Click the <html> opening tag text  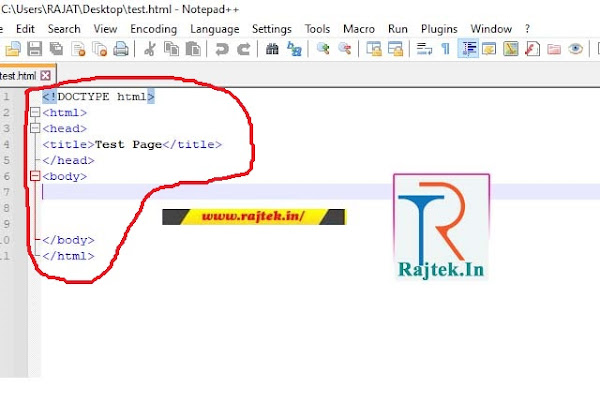(65, 113)
